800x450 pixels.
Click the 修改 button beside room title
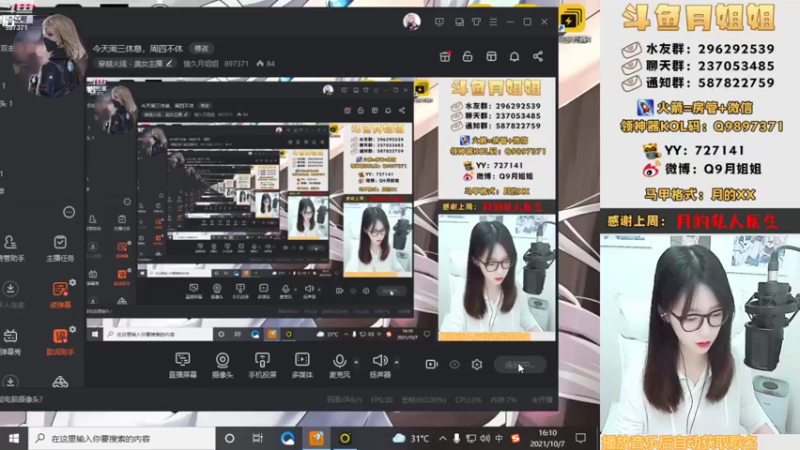click(x=202, y=48)
